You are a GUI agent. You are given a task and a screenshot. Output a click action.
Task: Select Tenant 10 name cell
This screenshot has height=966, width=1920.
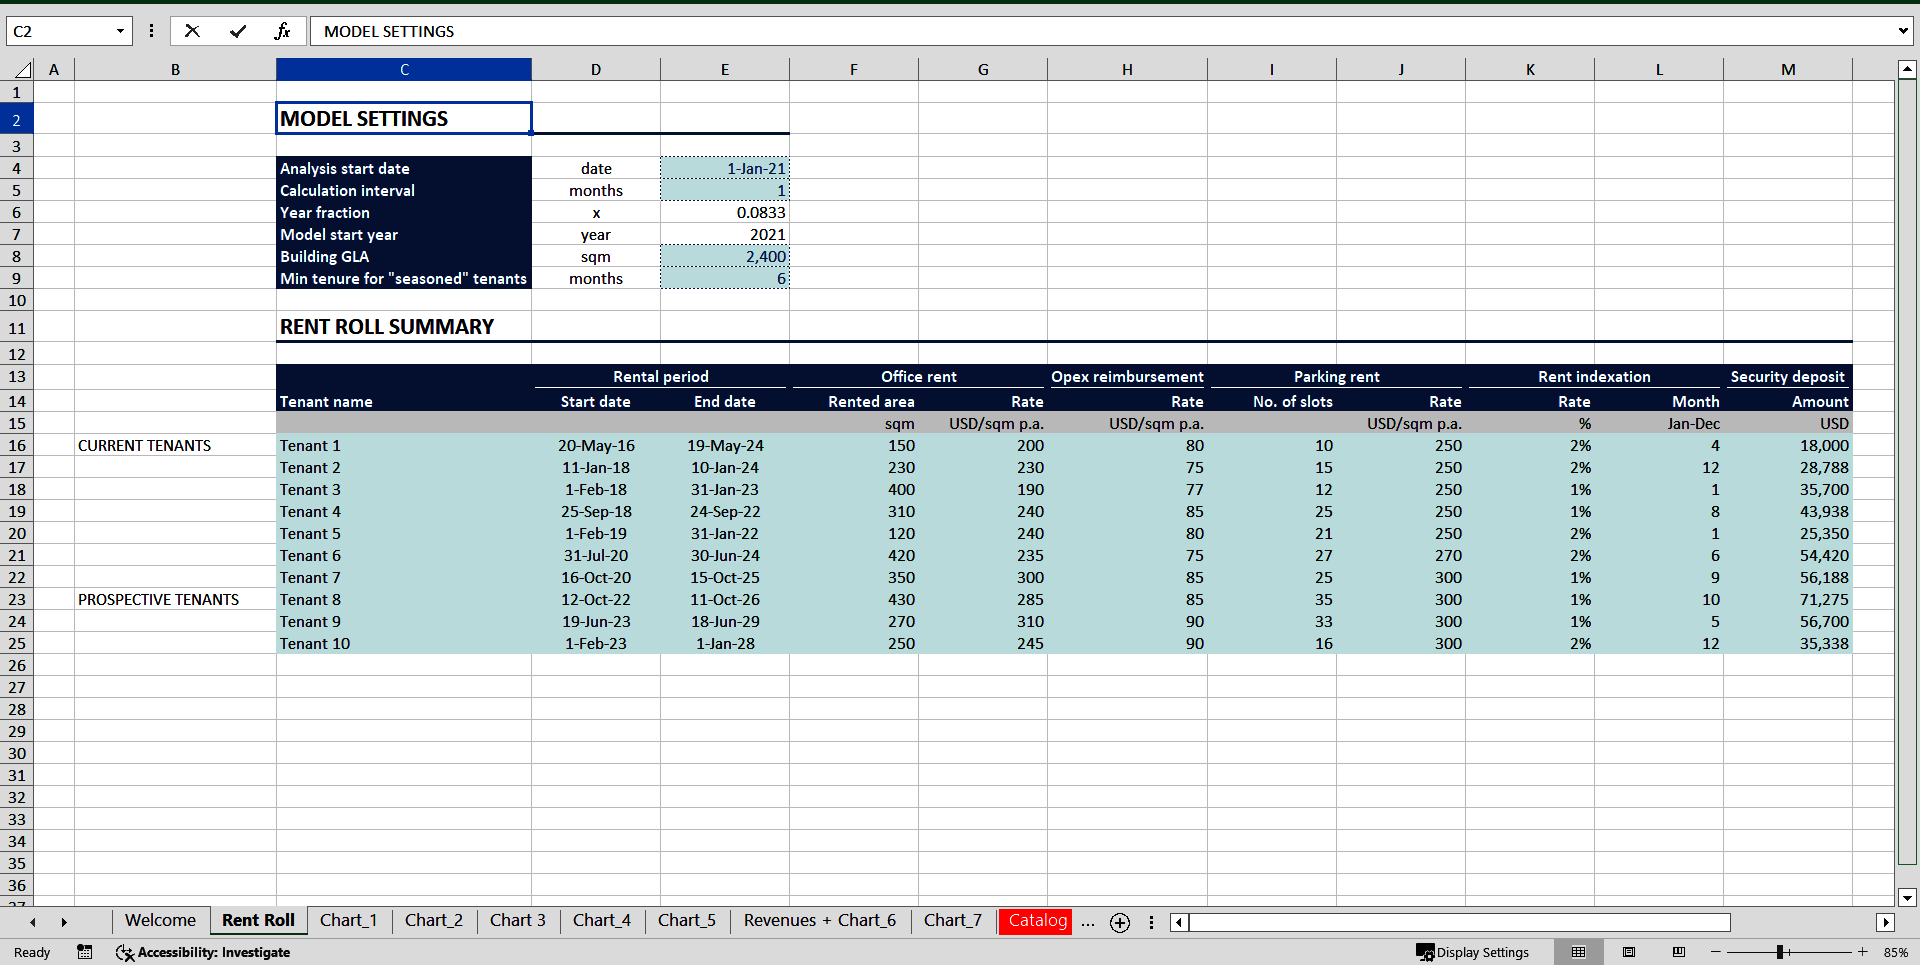[404, 643]
